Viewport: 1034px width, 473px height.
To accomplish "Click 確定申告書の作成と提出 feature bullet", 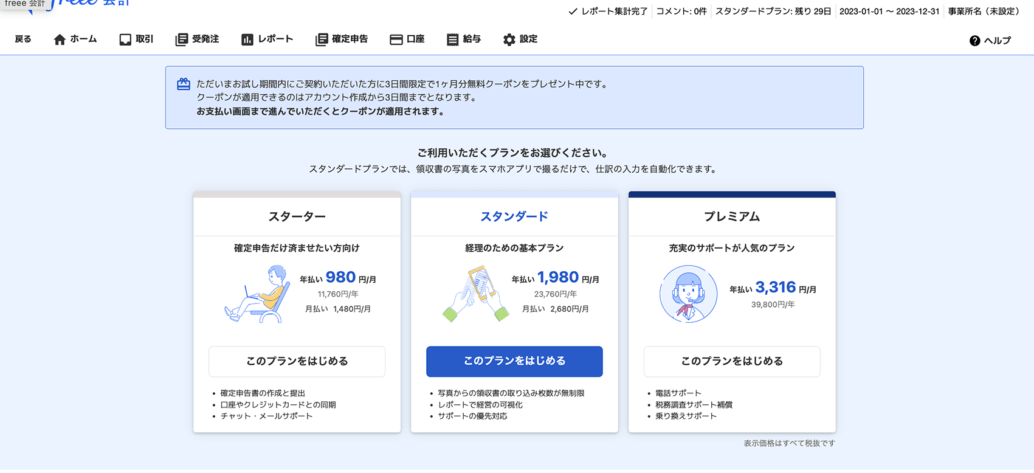I will point(263,393).
